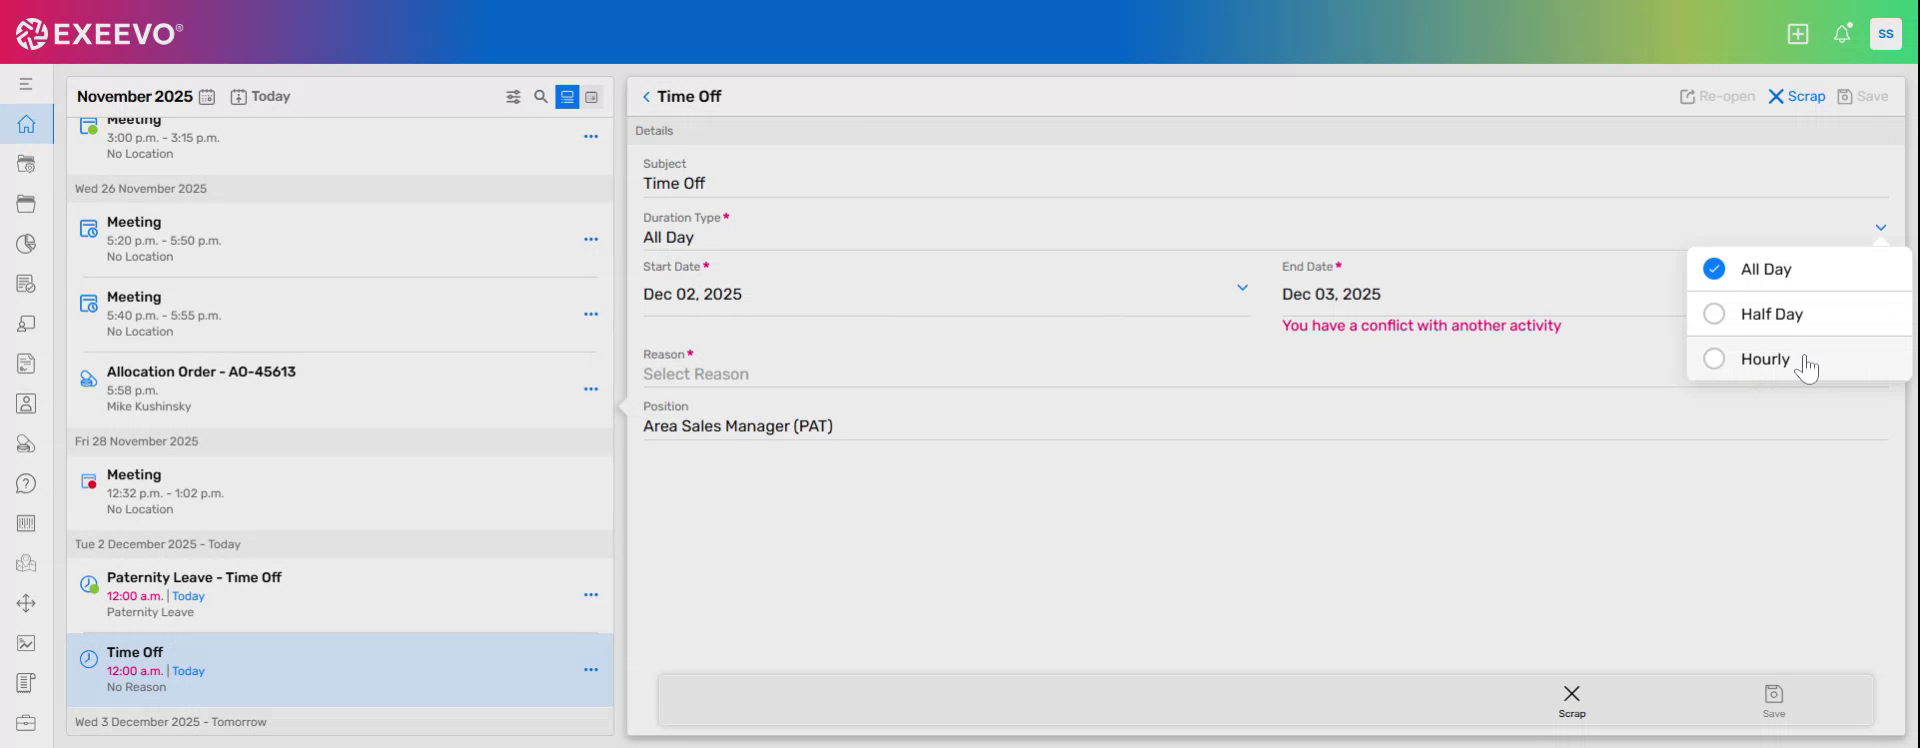This screenshot has height=748, width=1920.
Task: Open the 12:32 p.m. Meeting entry
Action: coord(340,492)
